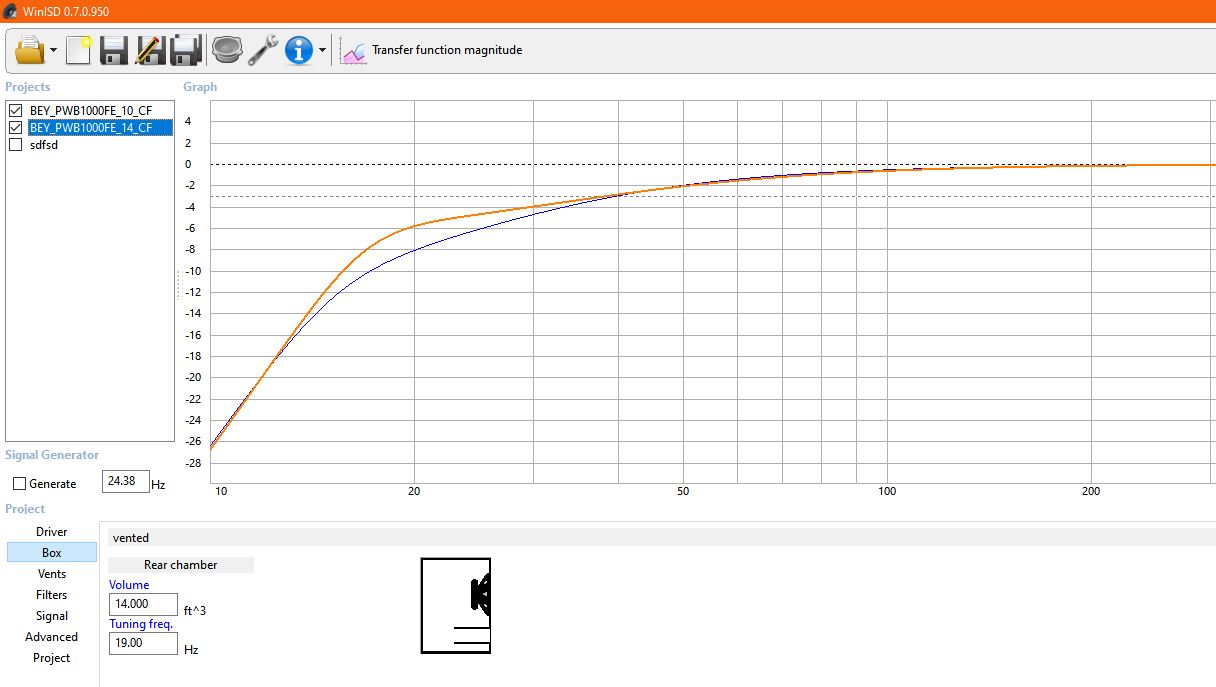Click the graph splitter grip left of y-axis
Screen dimensions: 1216x687
[179, 285]
